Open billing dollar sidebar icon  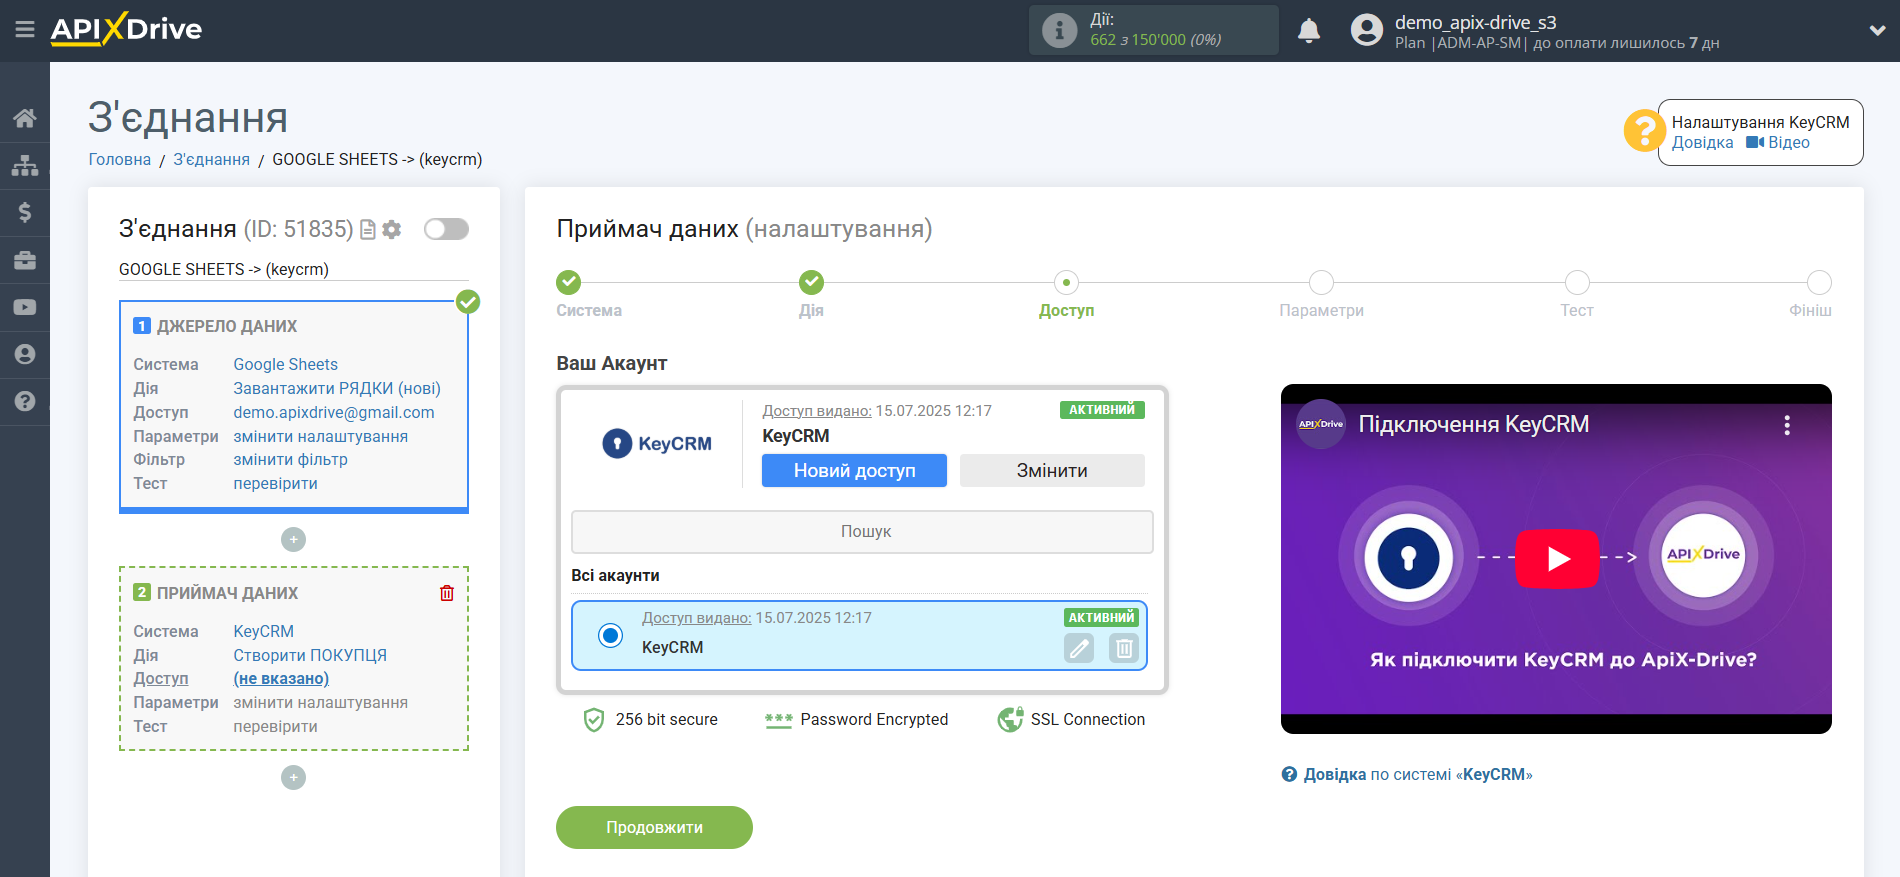point(25,212)
